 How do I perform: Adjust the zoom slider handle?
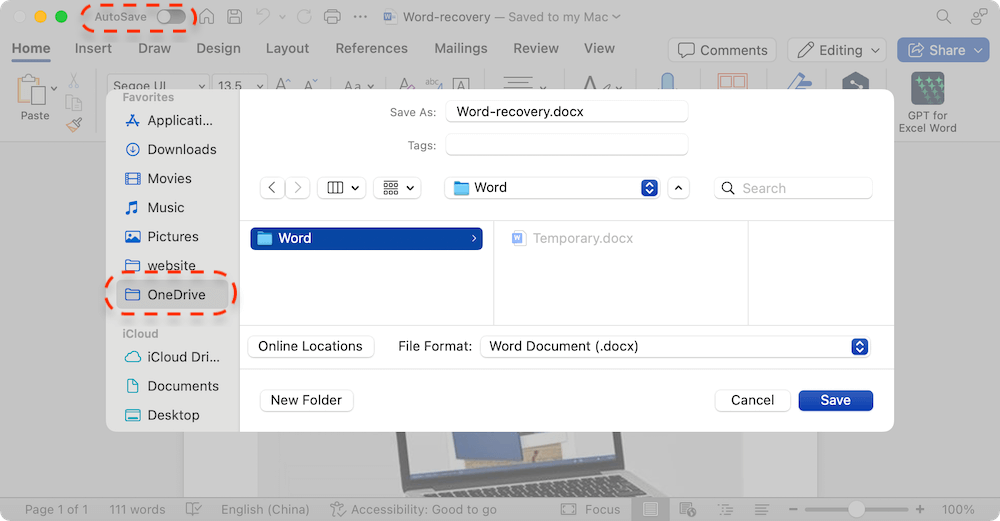tap(856, 509)
